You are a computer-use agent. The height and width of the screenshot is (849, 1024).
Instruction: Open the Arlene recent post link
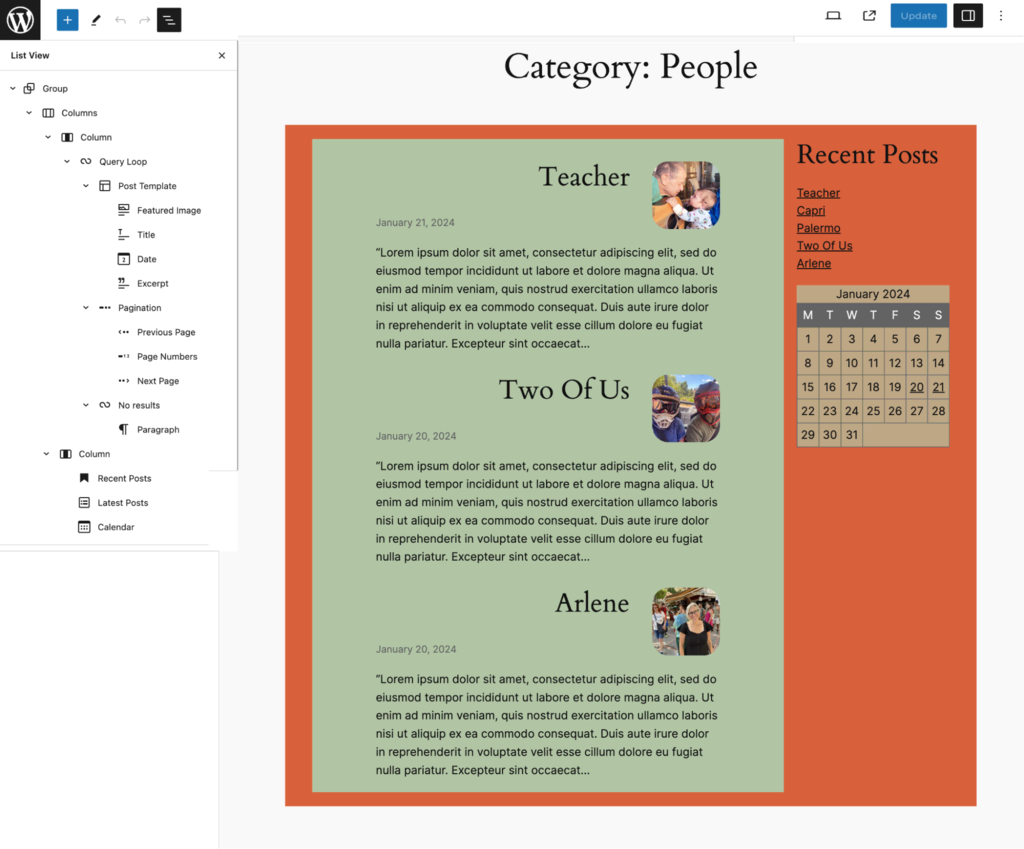coord(814,263)
